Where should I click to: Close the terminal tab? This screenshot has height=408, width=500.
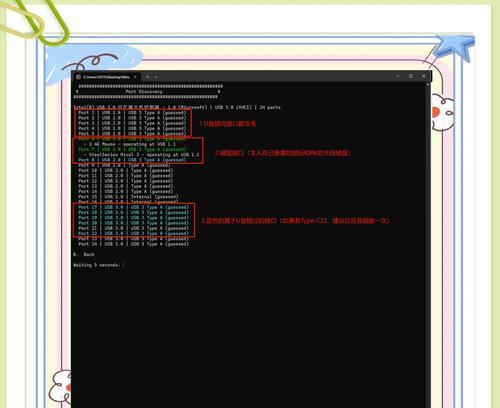[x=135, y=77]
